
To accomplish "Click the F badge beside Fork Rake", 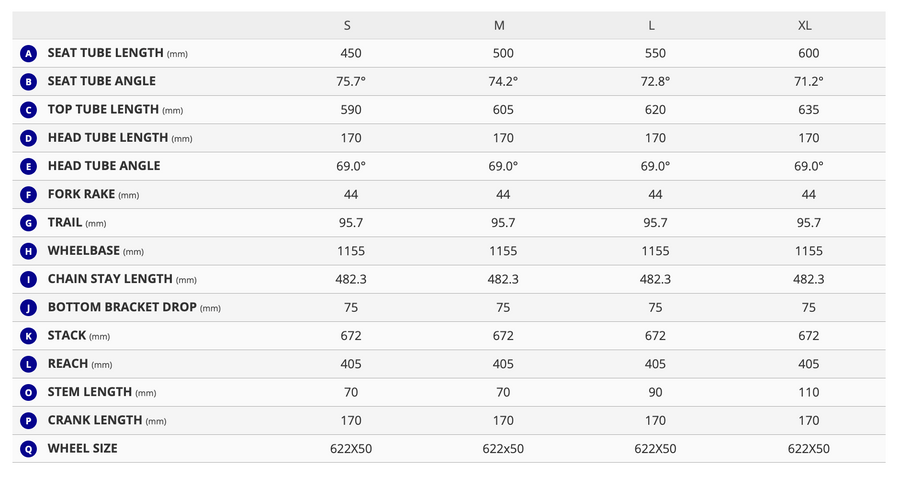I will tap(28, 195).
